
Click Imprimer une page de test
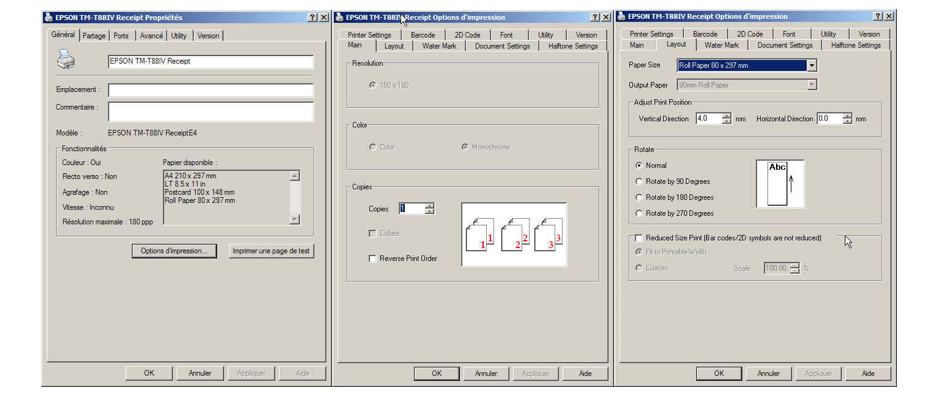pos(271,252)
